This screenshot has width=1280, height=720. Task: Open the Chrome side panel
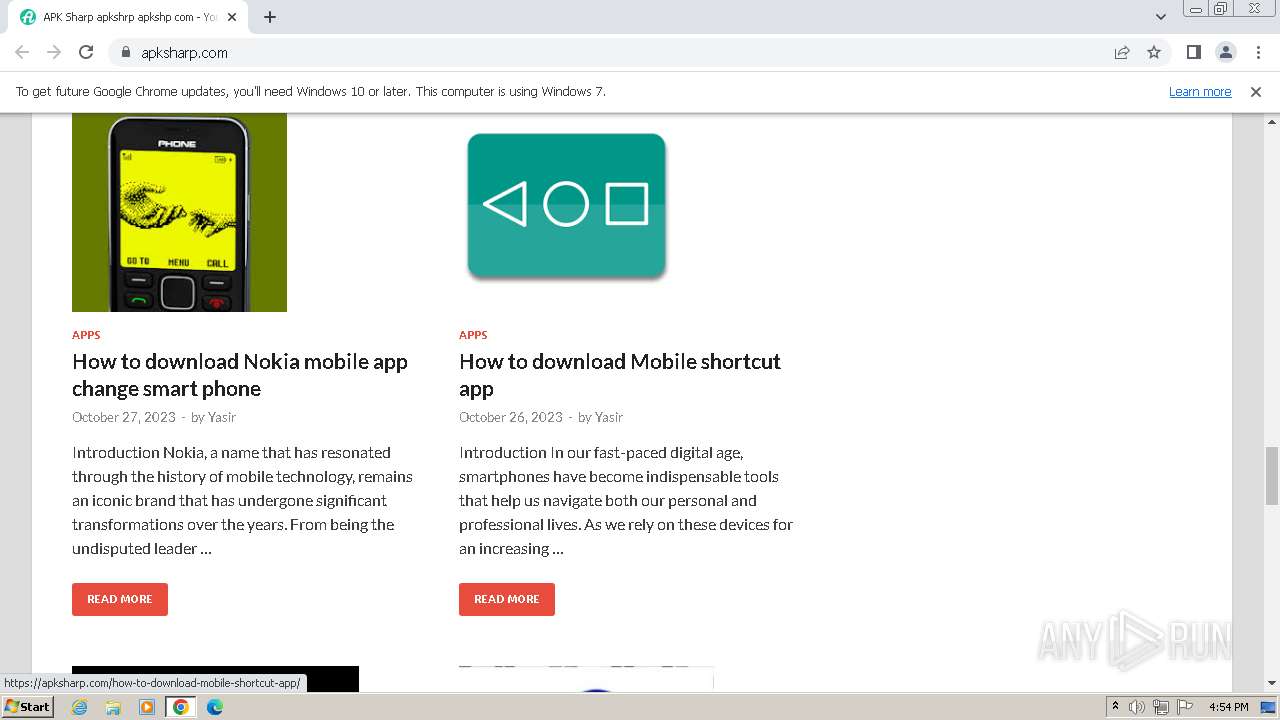click(x=1193, y=52)
